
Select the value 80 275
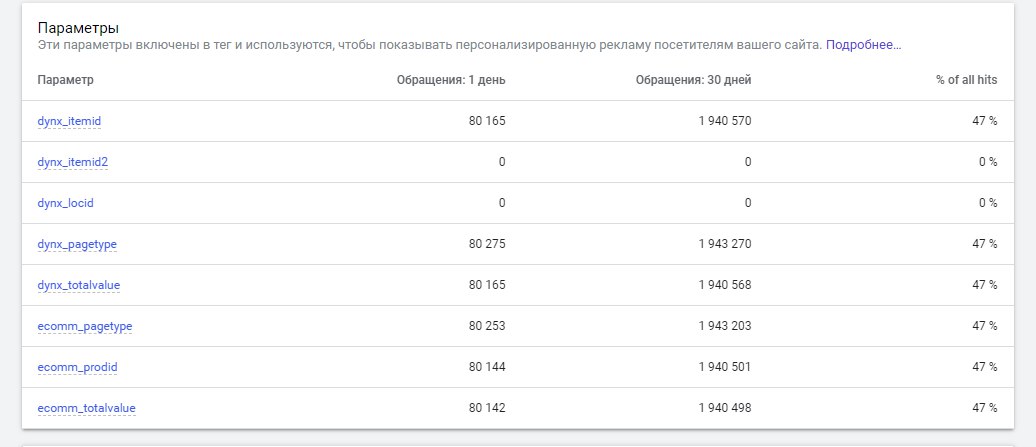(x=487, y=244)
